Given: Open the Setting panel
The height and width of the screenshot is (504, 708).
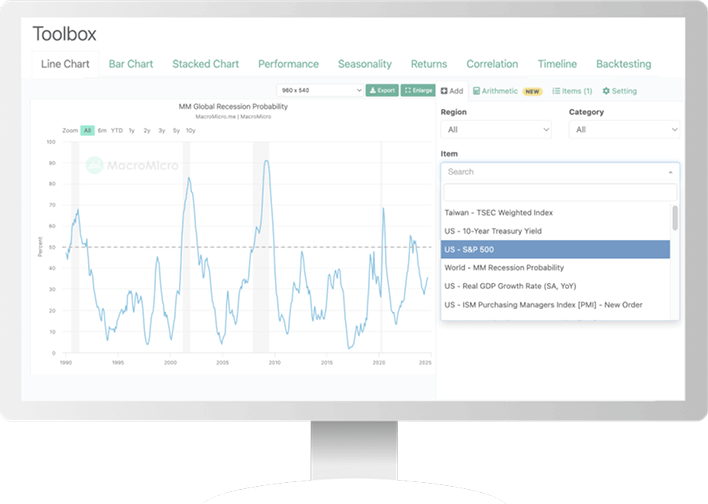Looking at the screenshot, I should tap(620, 91).
